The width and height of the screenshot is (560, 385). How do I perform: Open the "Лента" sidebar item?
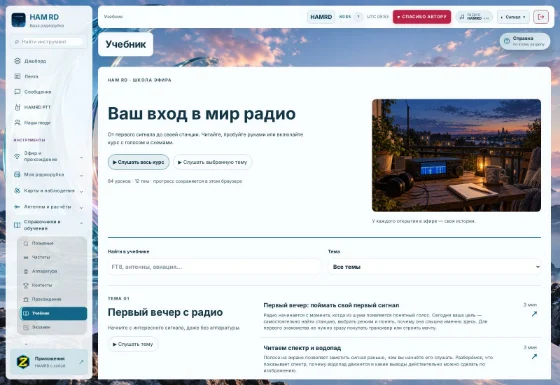tap(49, 76)
